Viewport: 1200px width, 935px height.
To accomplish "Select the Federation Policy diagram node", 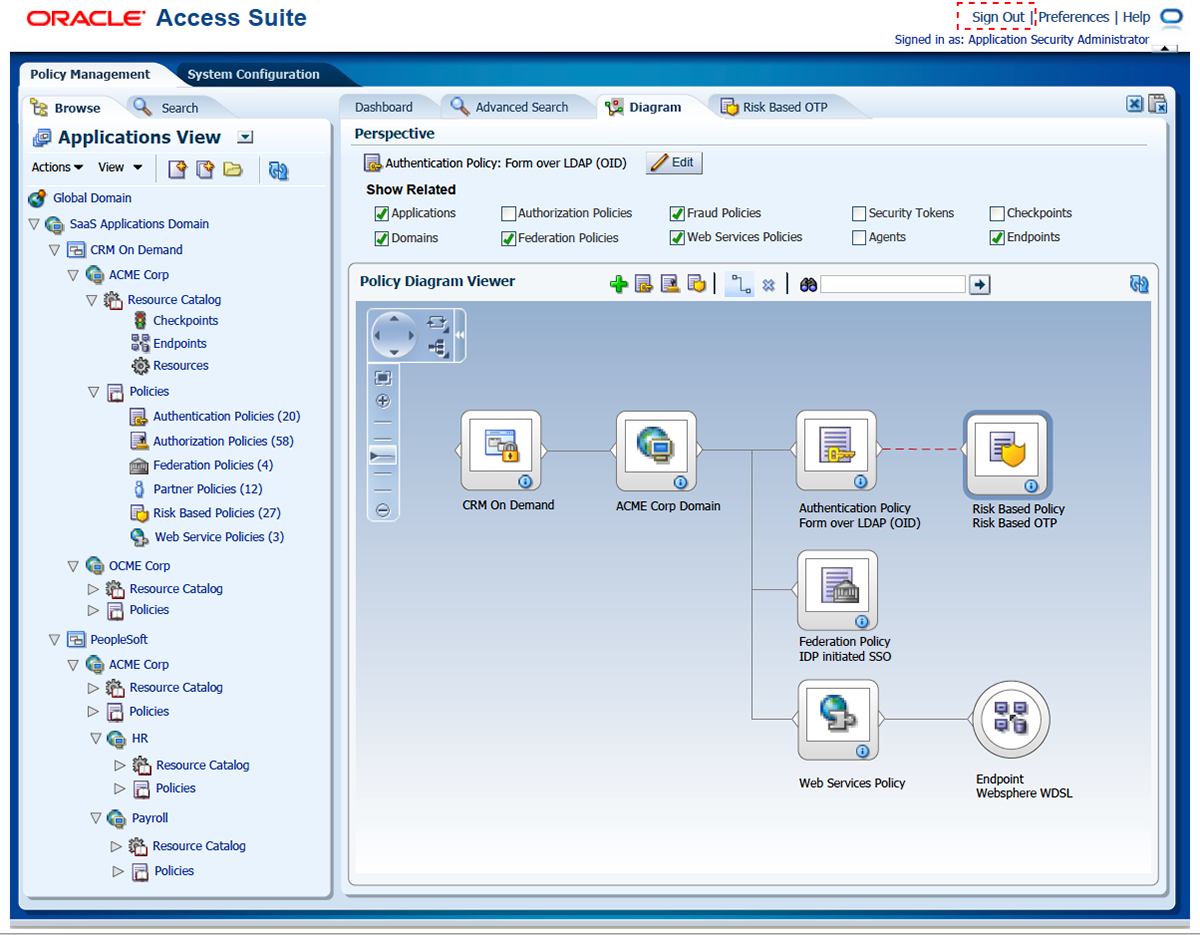I will tap(837, 590).
